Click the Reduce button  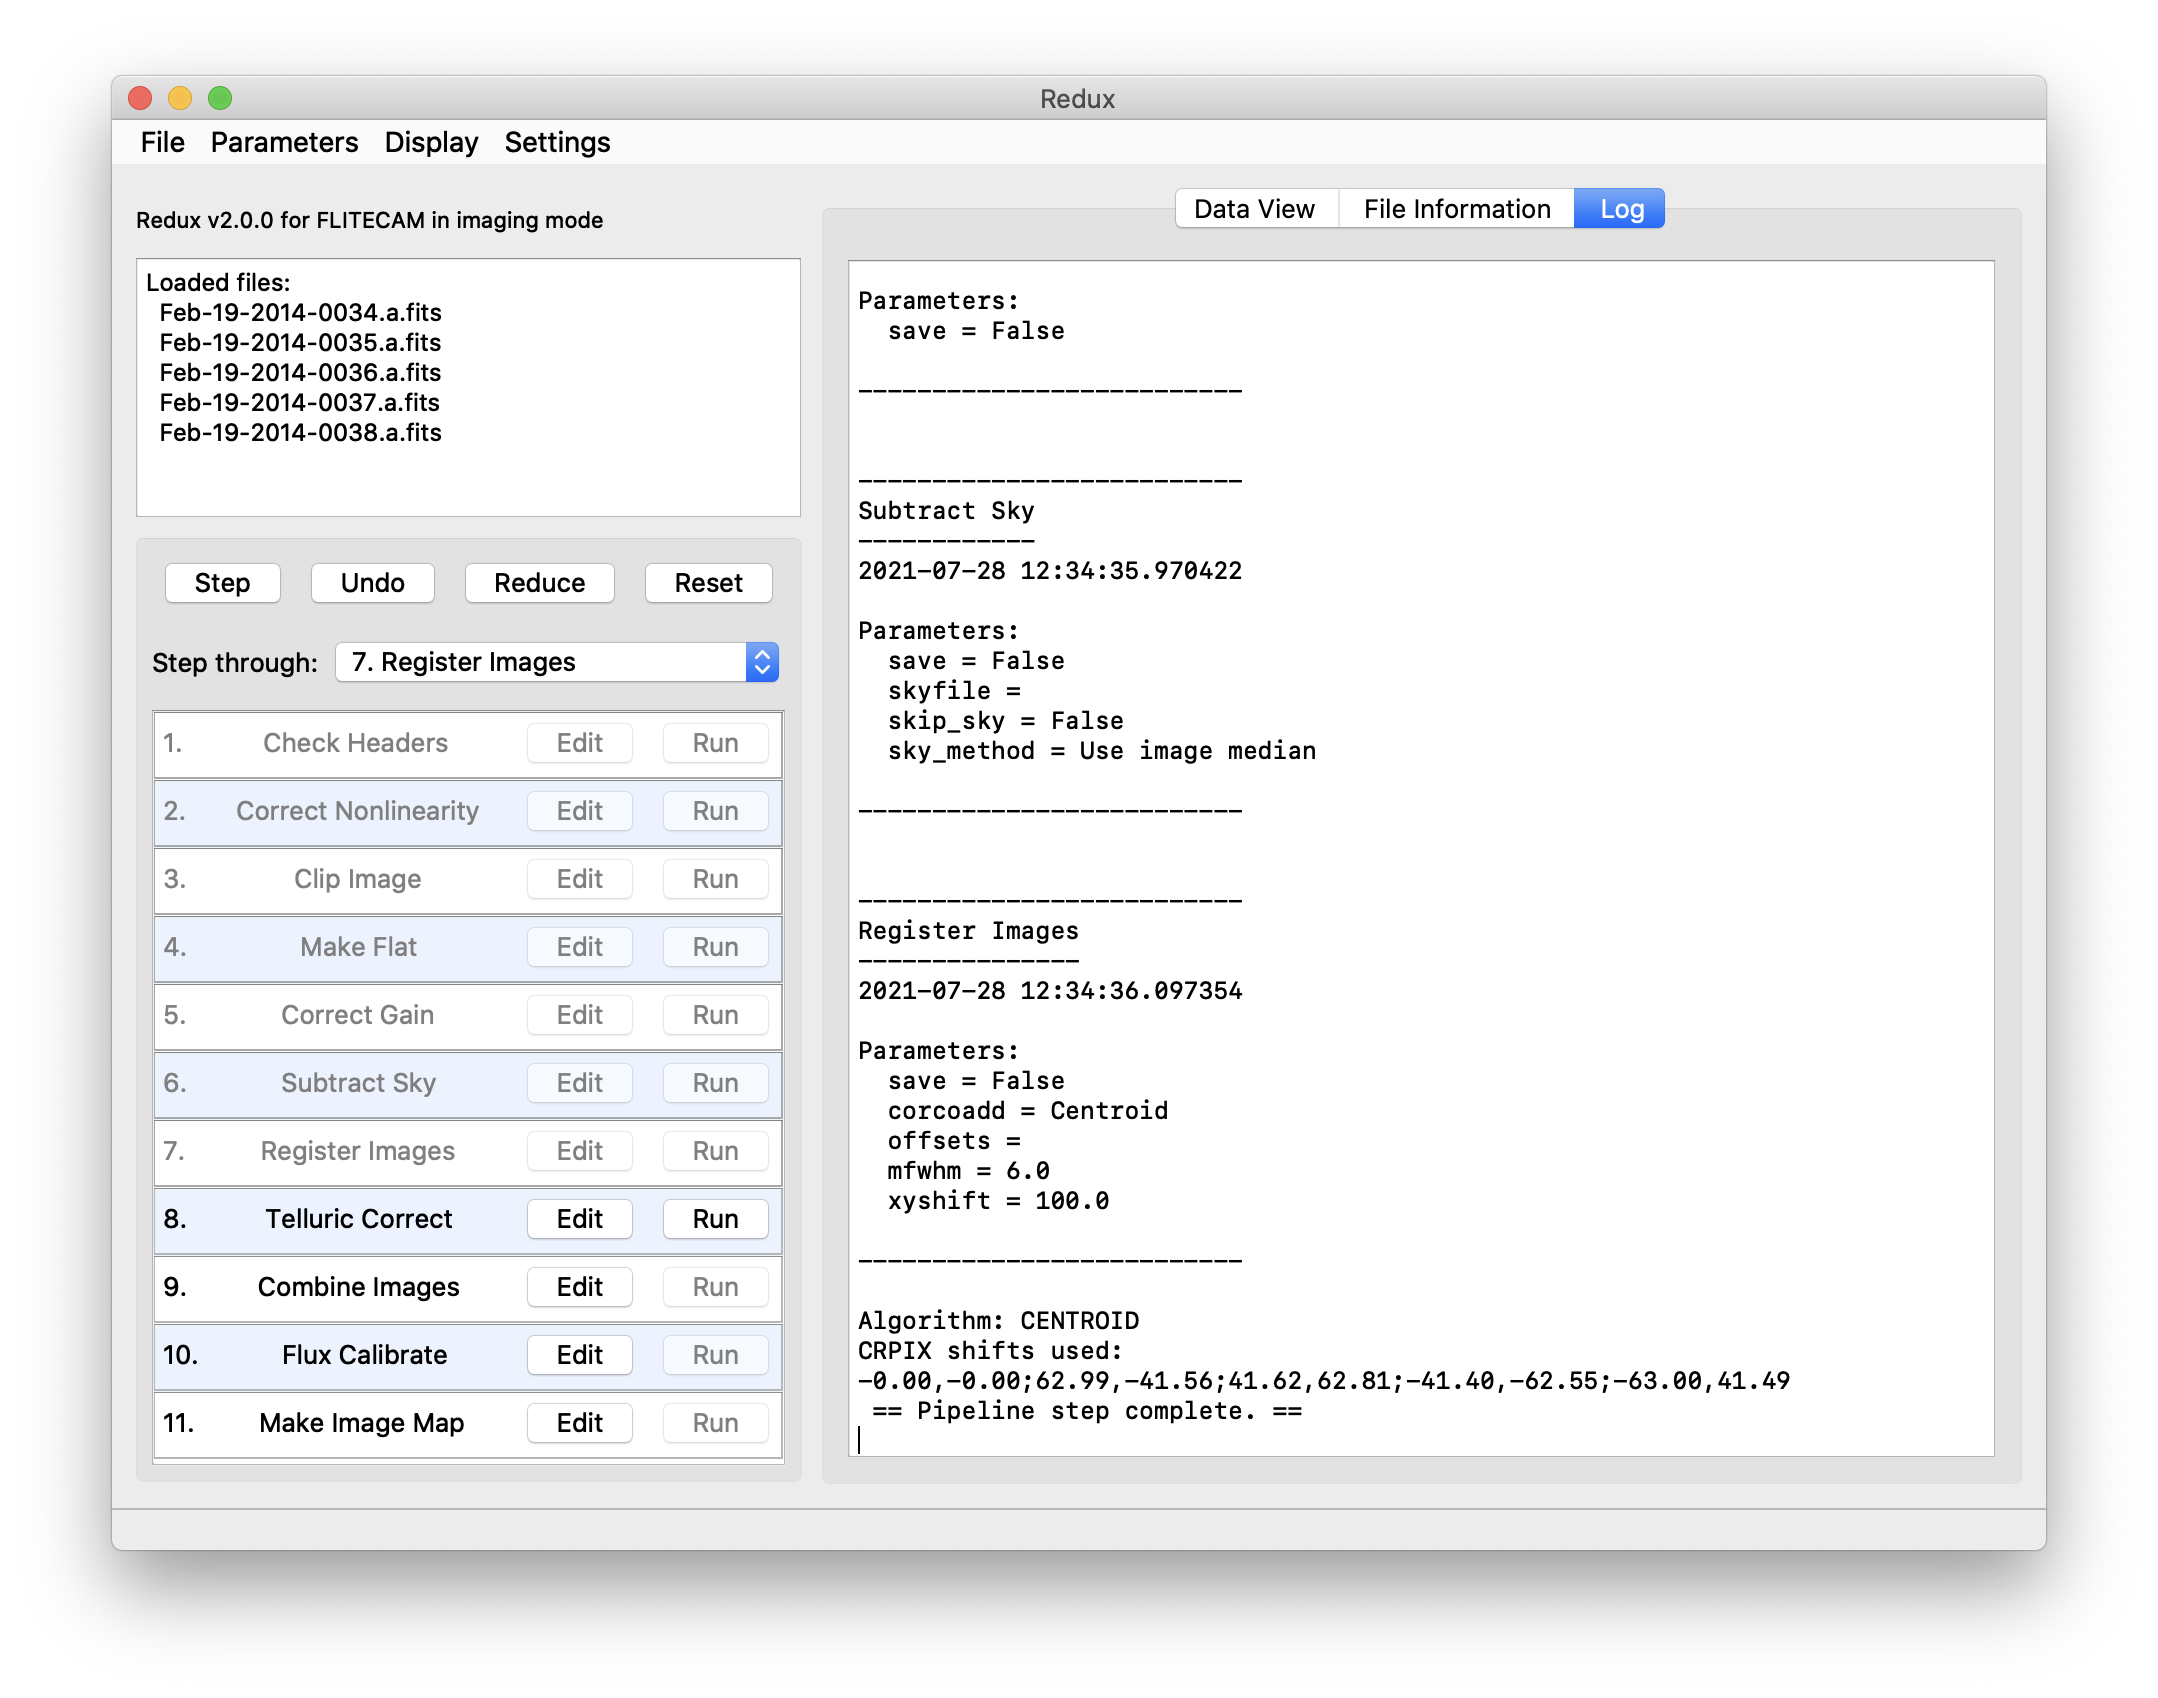538,582
